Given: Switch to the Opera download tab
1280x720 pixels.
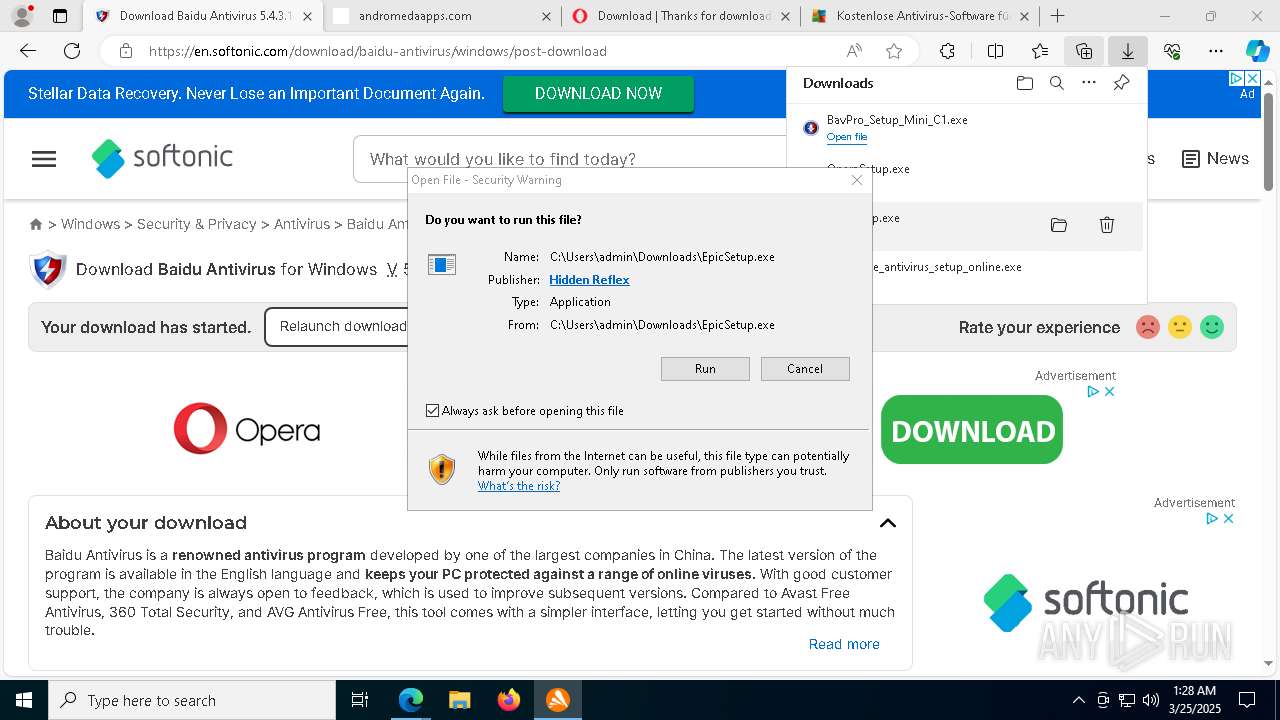Looking at the screenshot, I should pyautogui.click(x=682, y=16).
